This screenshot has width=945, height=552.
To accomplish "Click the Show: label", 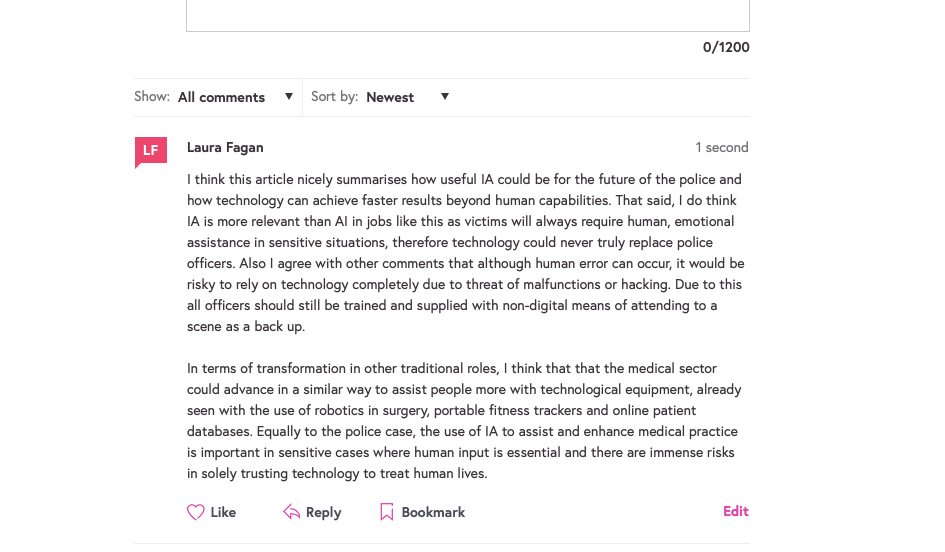I will 152,97.
